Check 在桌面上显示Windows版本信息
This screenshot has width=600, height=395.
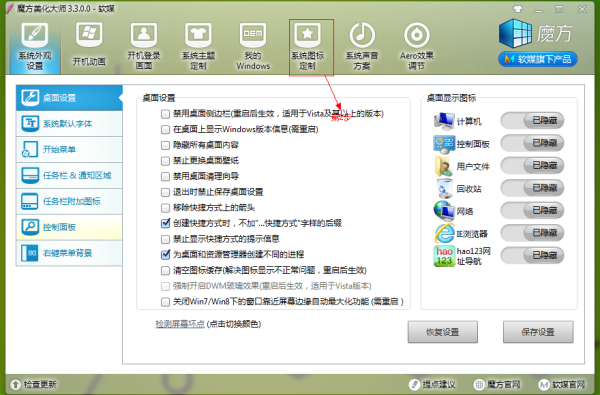pos(165,129)
